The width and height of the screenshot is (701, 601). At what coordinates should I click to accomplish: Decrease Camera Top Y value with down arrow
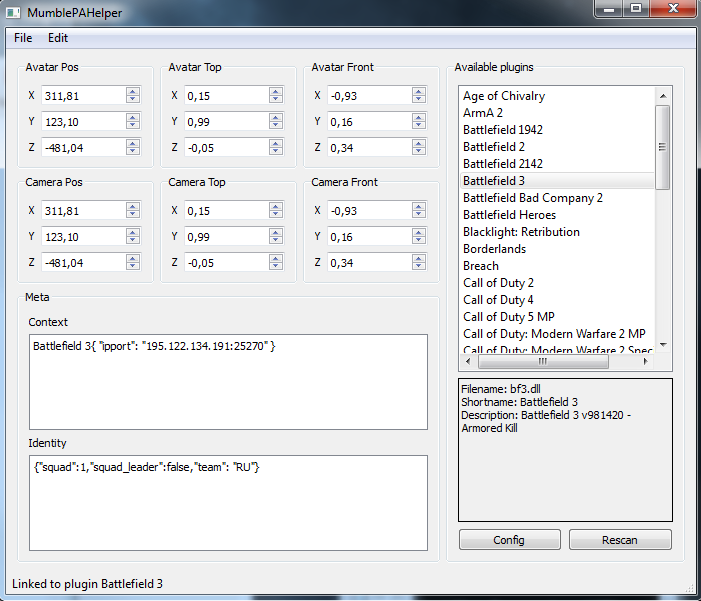click(x=276, y=240)
